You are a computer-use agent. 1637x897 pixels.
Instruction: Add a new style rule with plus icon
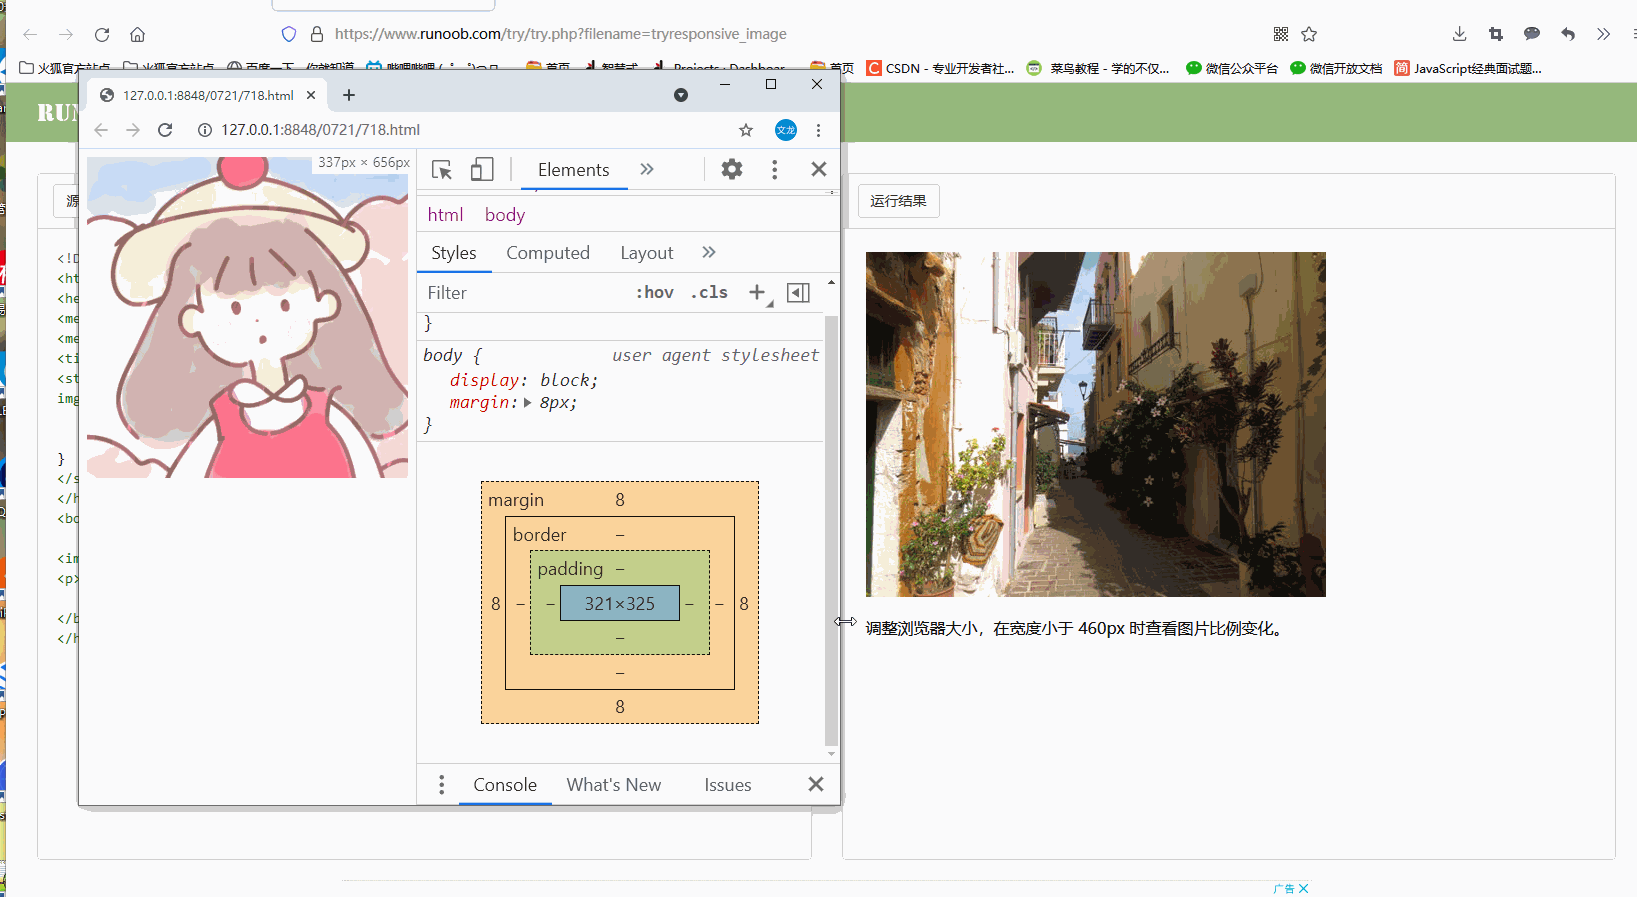click(x=758, y=293)
